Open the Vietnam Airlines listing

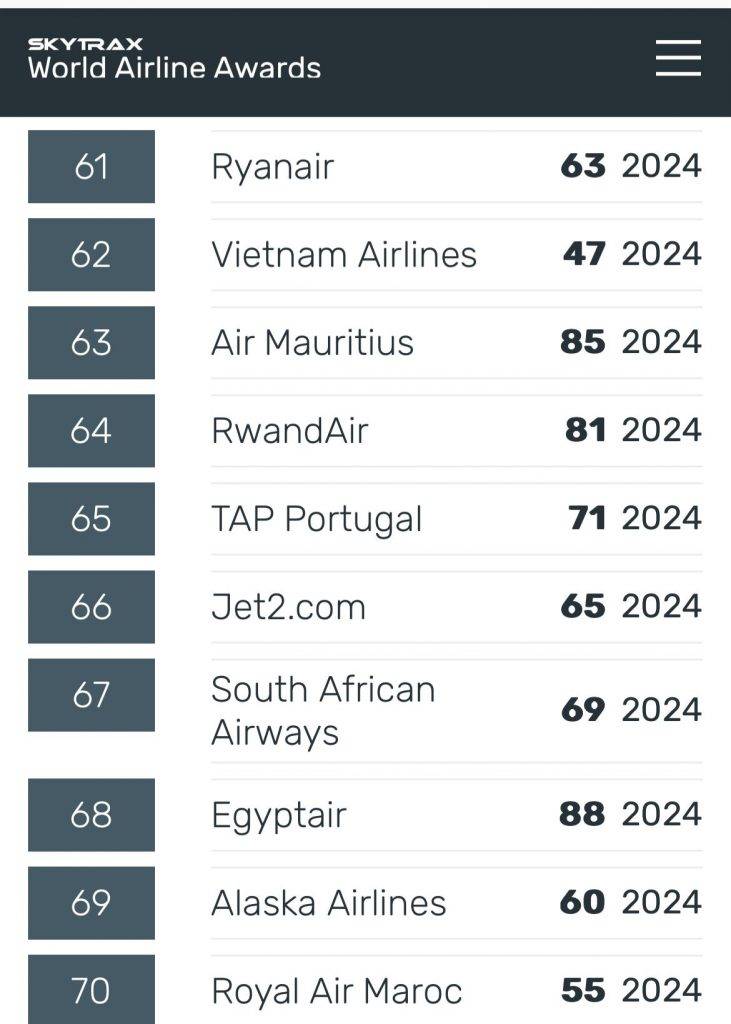[344, 255]
